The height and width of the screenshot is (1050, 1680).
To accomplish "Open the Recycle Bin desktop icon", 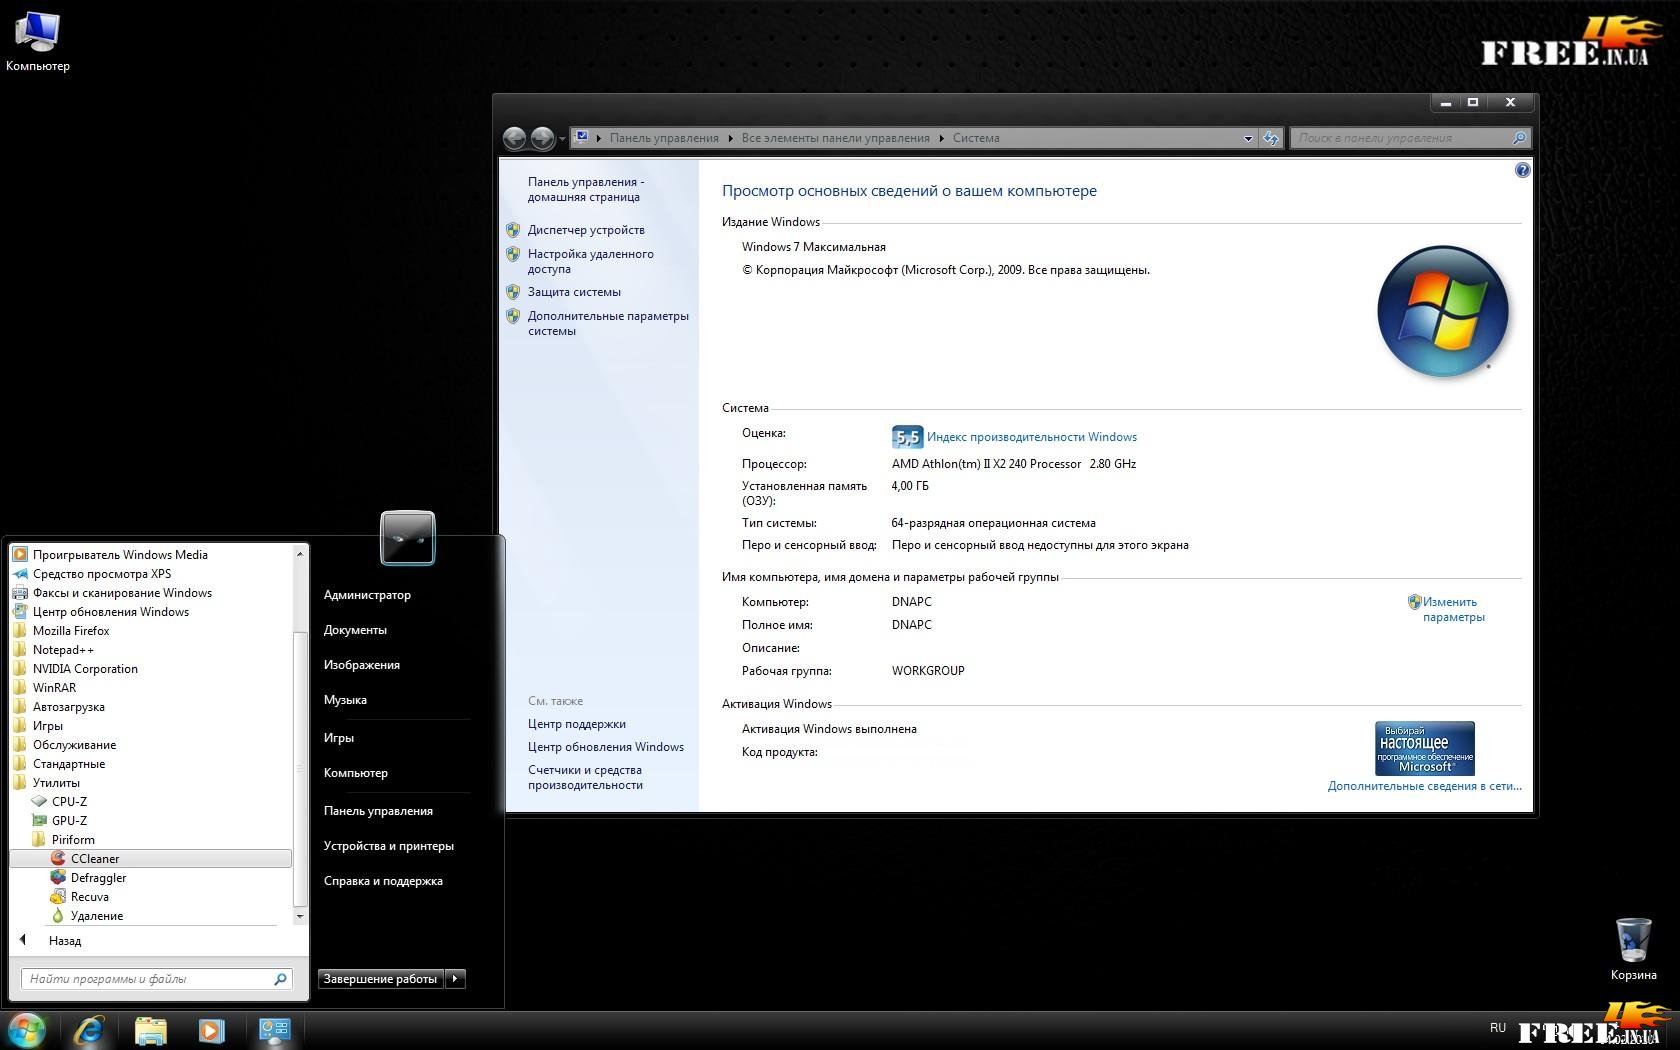I will click(1633, 950).
